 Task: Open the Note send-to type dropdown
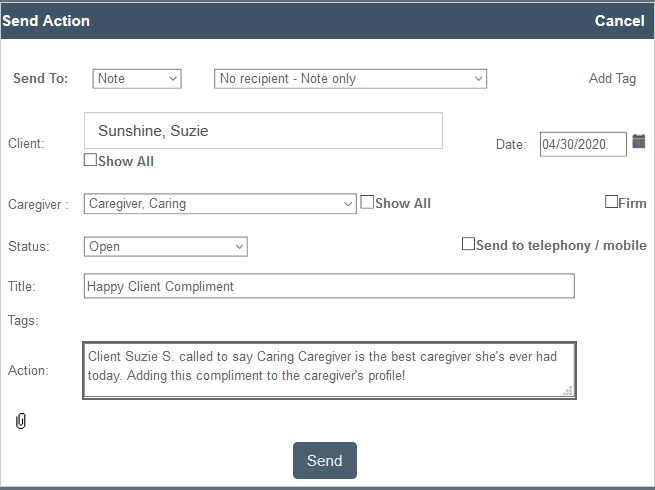coord(137,79)
